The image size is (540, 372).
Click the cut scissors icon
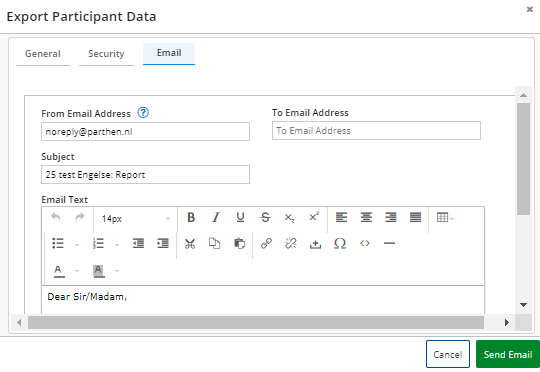pos(190,244)
